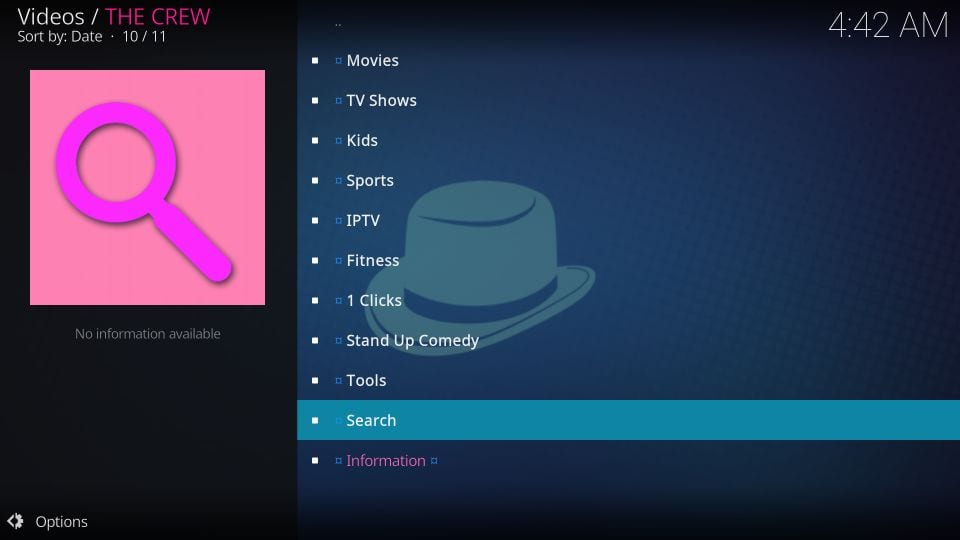Click the Options gear icon
Image resolution: width=960 pixels, height=540 pixels.
click(15, 521)
